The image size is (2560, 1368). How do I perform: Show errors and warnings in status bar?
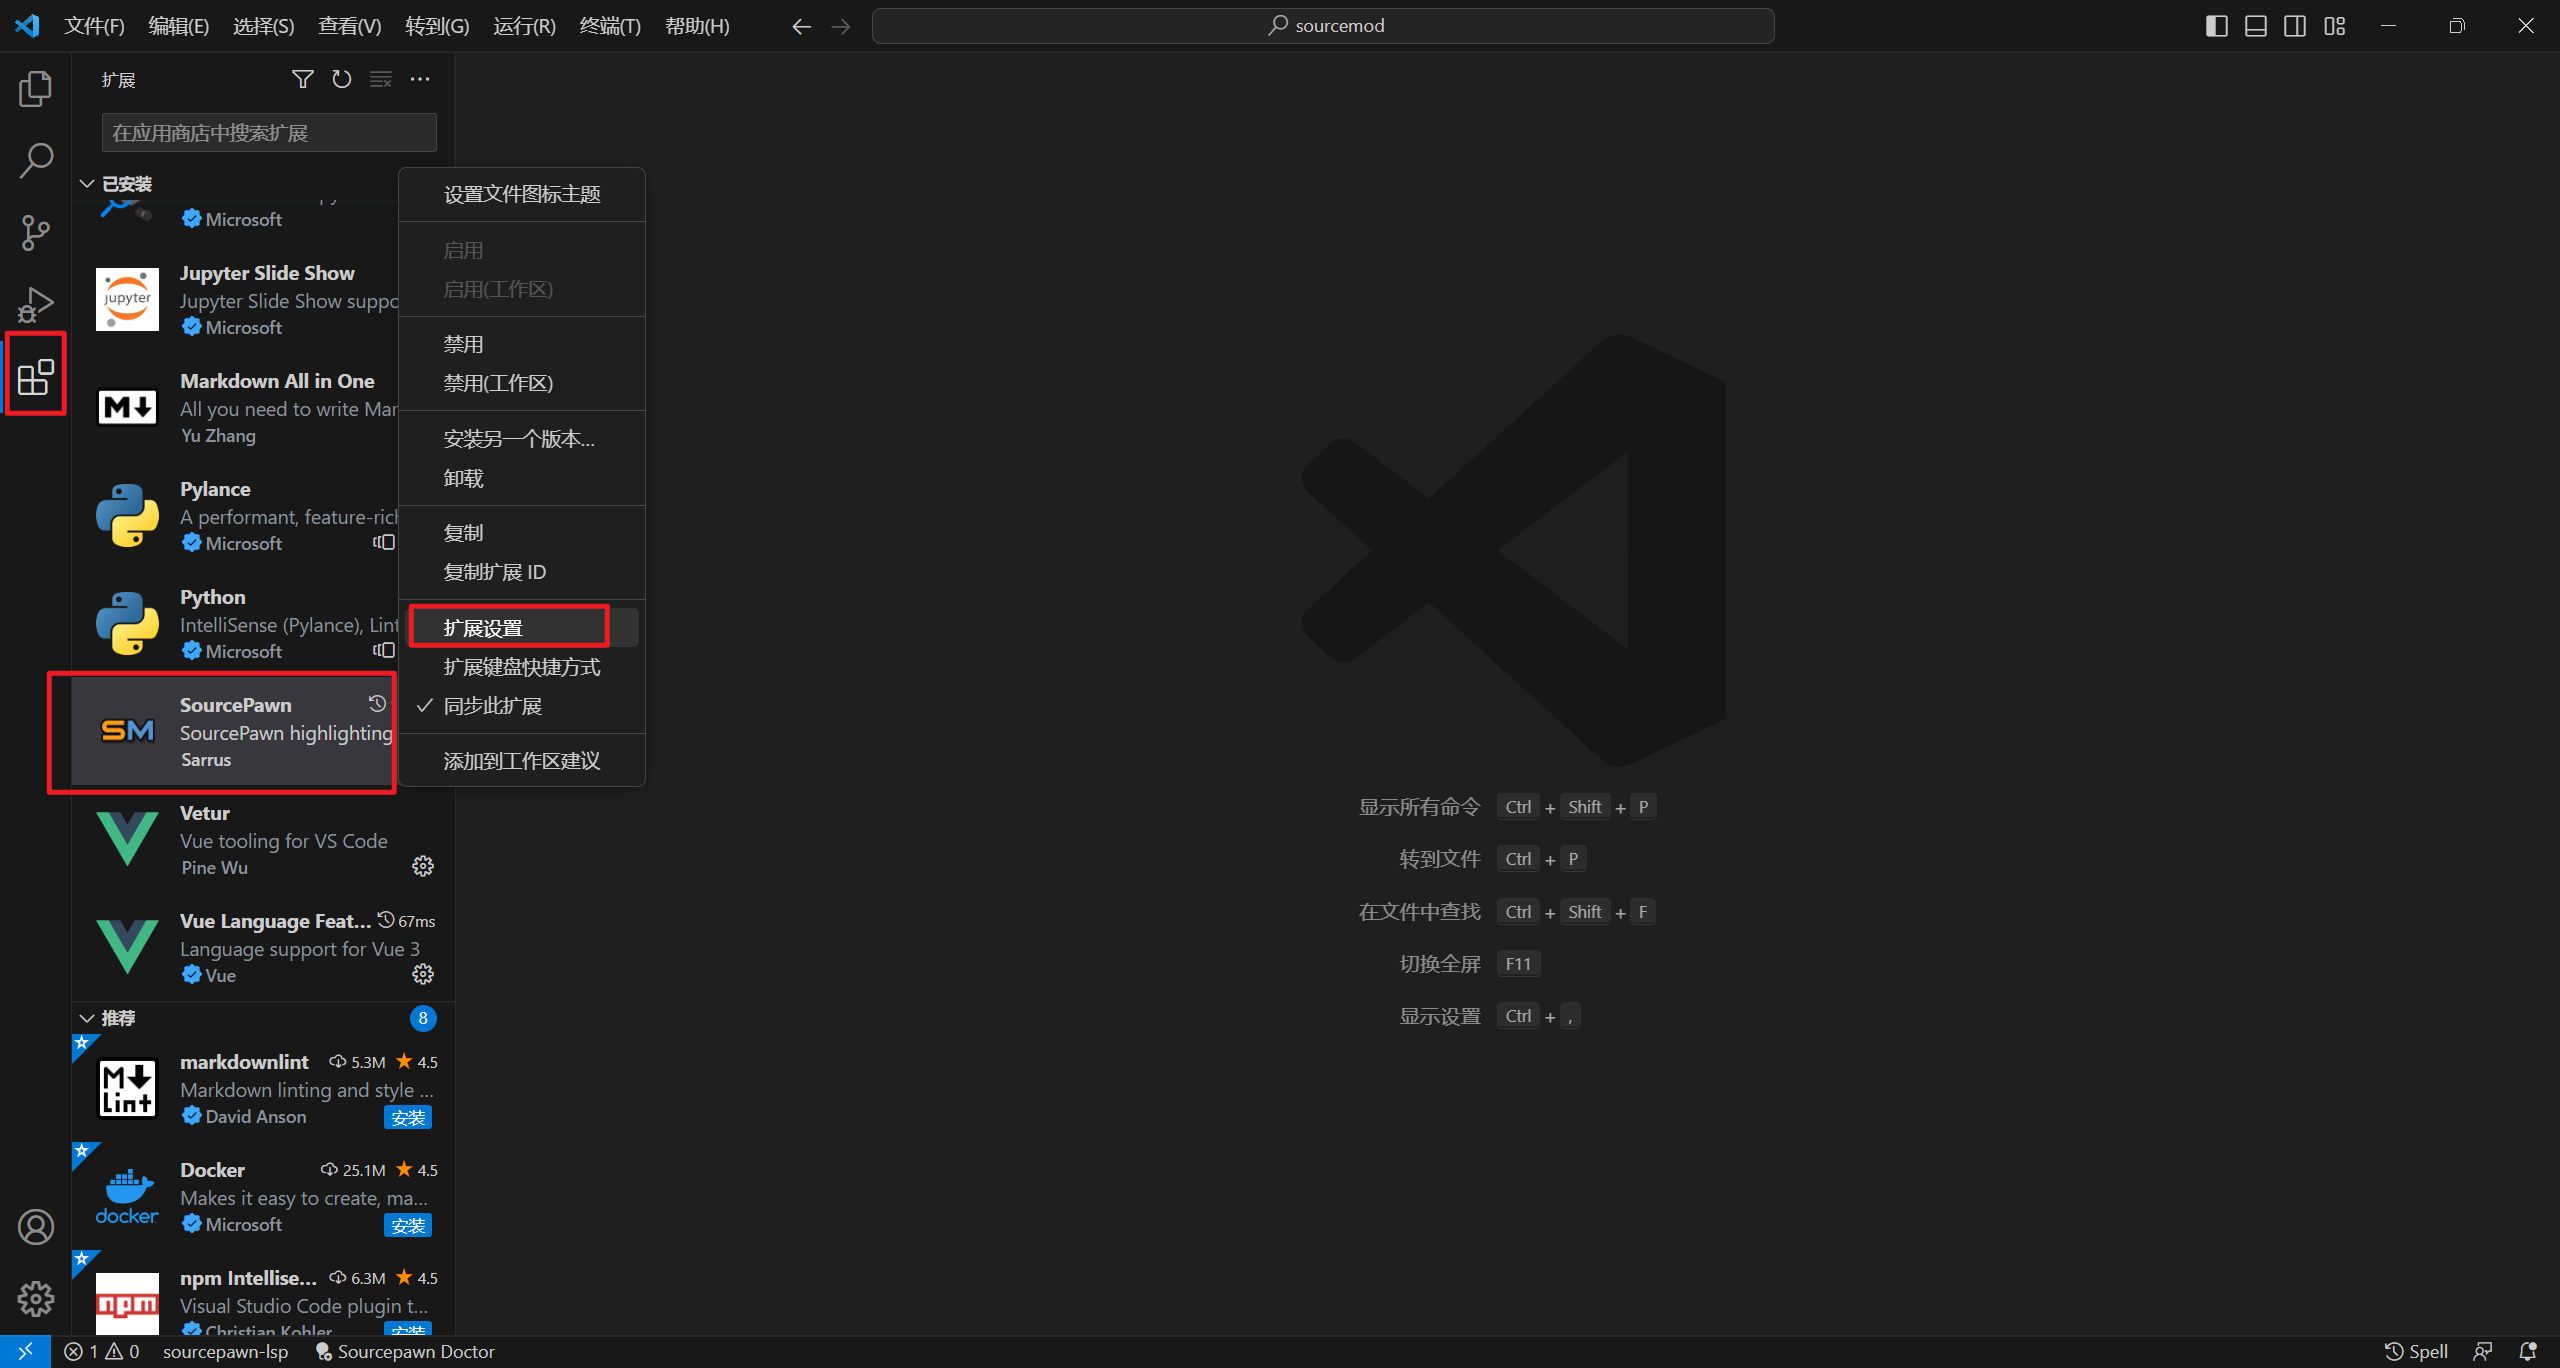[101, 1352]
